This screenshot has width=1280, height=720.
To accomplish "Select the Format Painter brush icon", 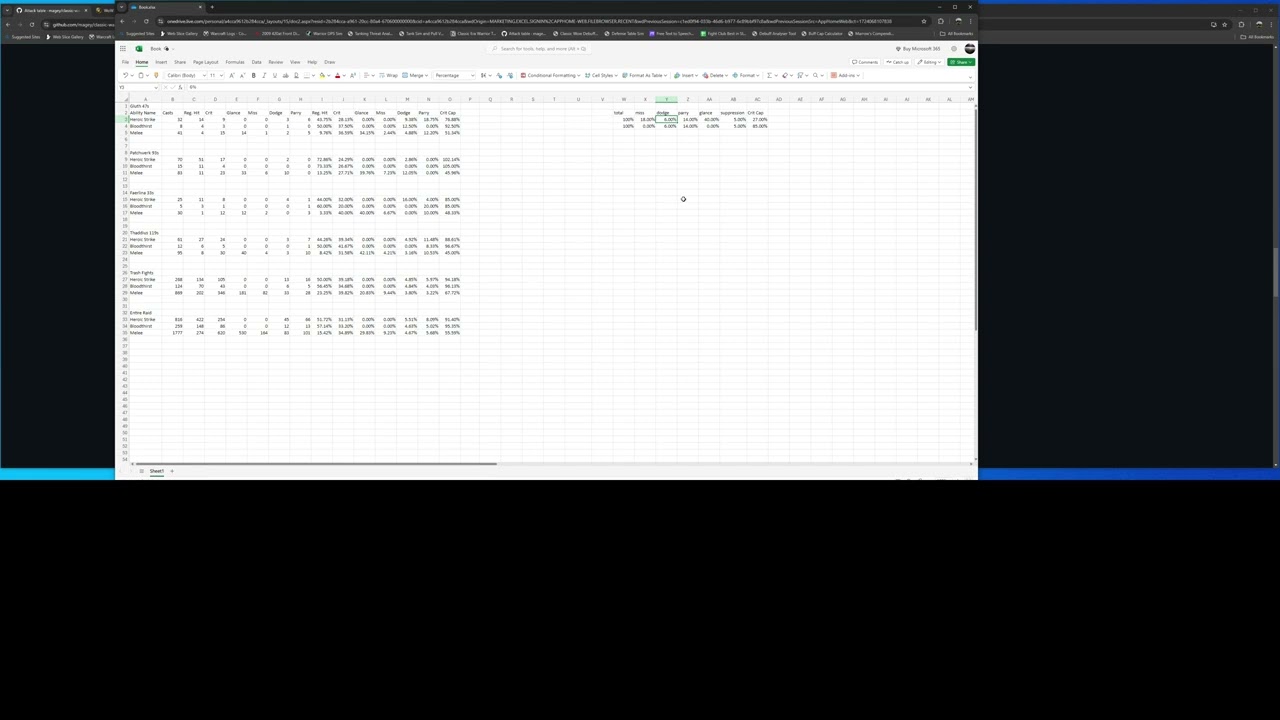I will [156, 75].
